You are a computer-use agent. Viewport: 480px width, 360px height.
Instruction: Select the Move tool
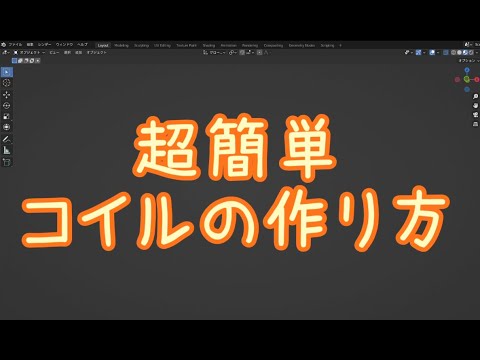pyautogui.click(x=7, y=95)
